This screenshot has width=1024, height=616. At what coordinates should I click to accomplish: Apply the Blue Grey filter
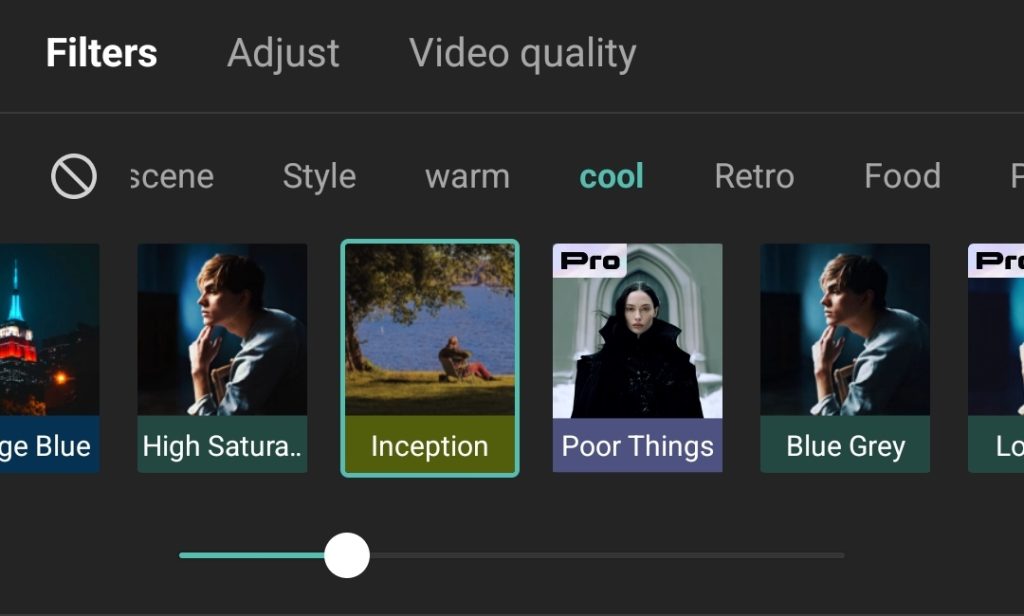tap(845, 358)
